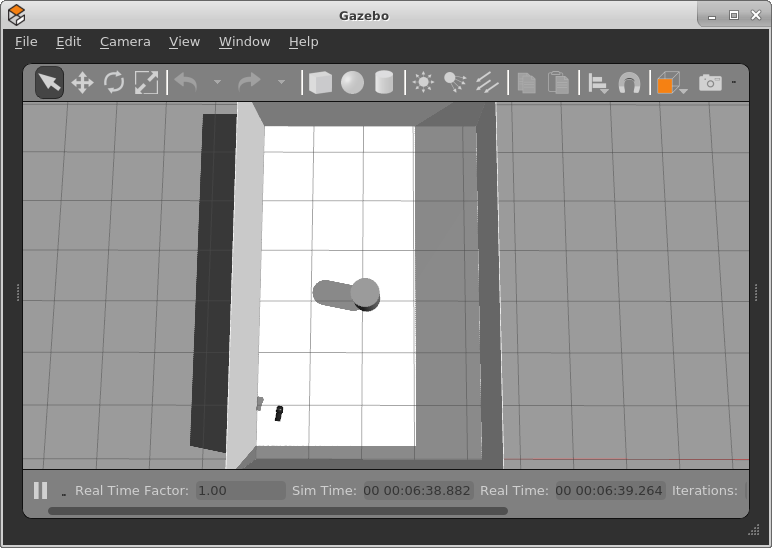
Task: Open the Align tool
Action: point(598,83)
